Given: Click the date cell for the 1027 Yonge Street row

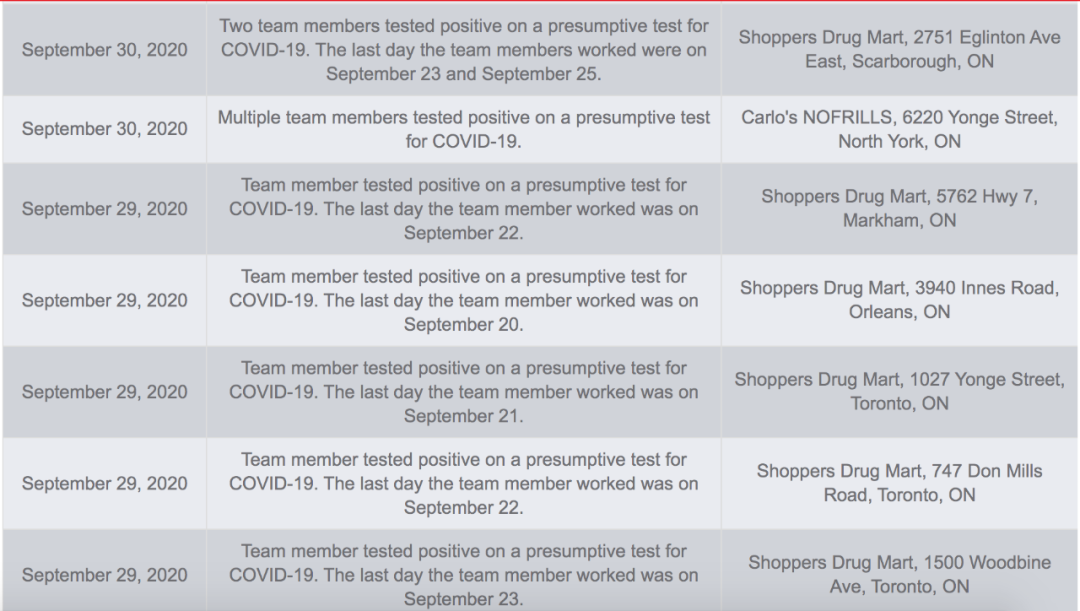Looking at the screenshot, I should tap(104, 392).
